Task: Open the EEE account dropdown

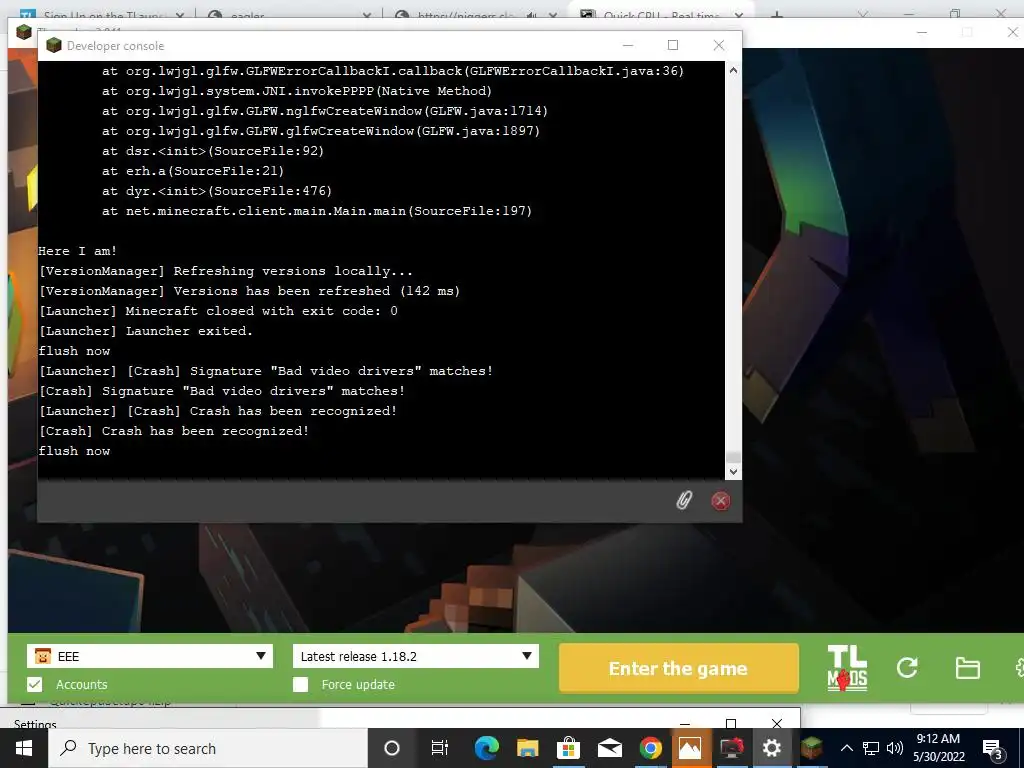Action: tap(150, 656)
